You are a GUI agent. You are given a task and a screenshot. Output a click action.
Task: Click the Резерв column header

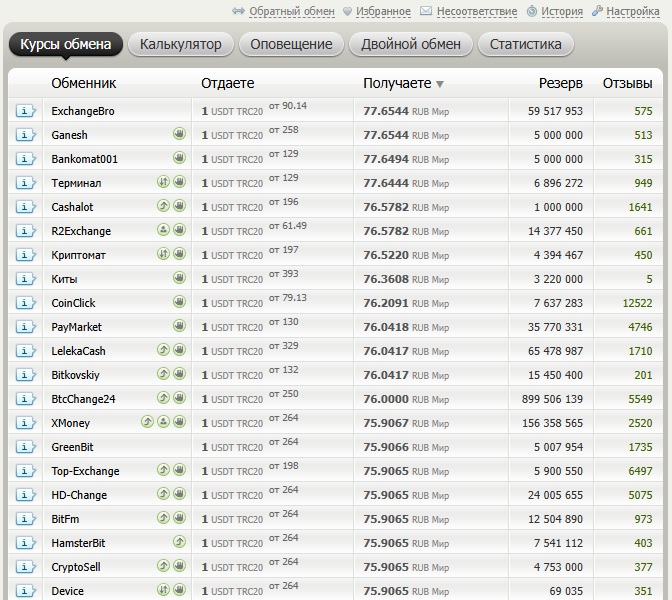pyautogui.click(x=561, y=83)
